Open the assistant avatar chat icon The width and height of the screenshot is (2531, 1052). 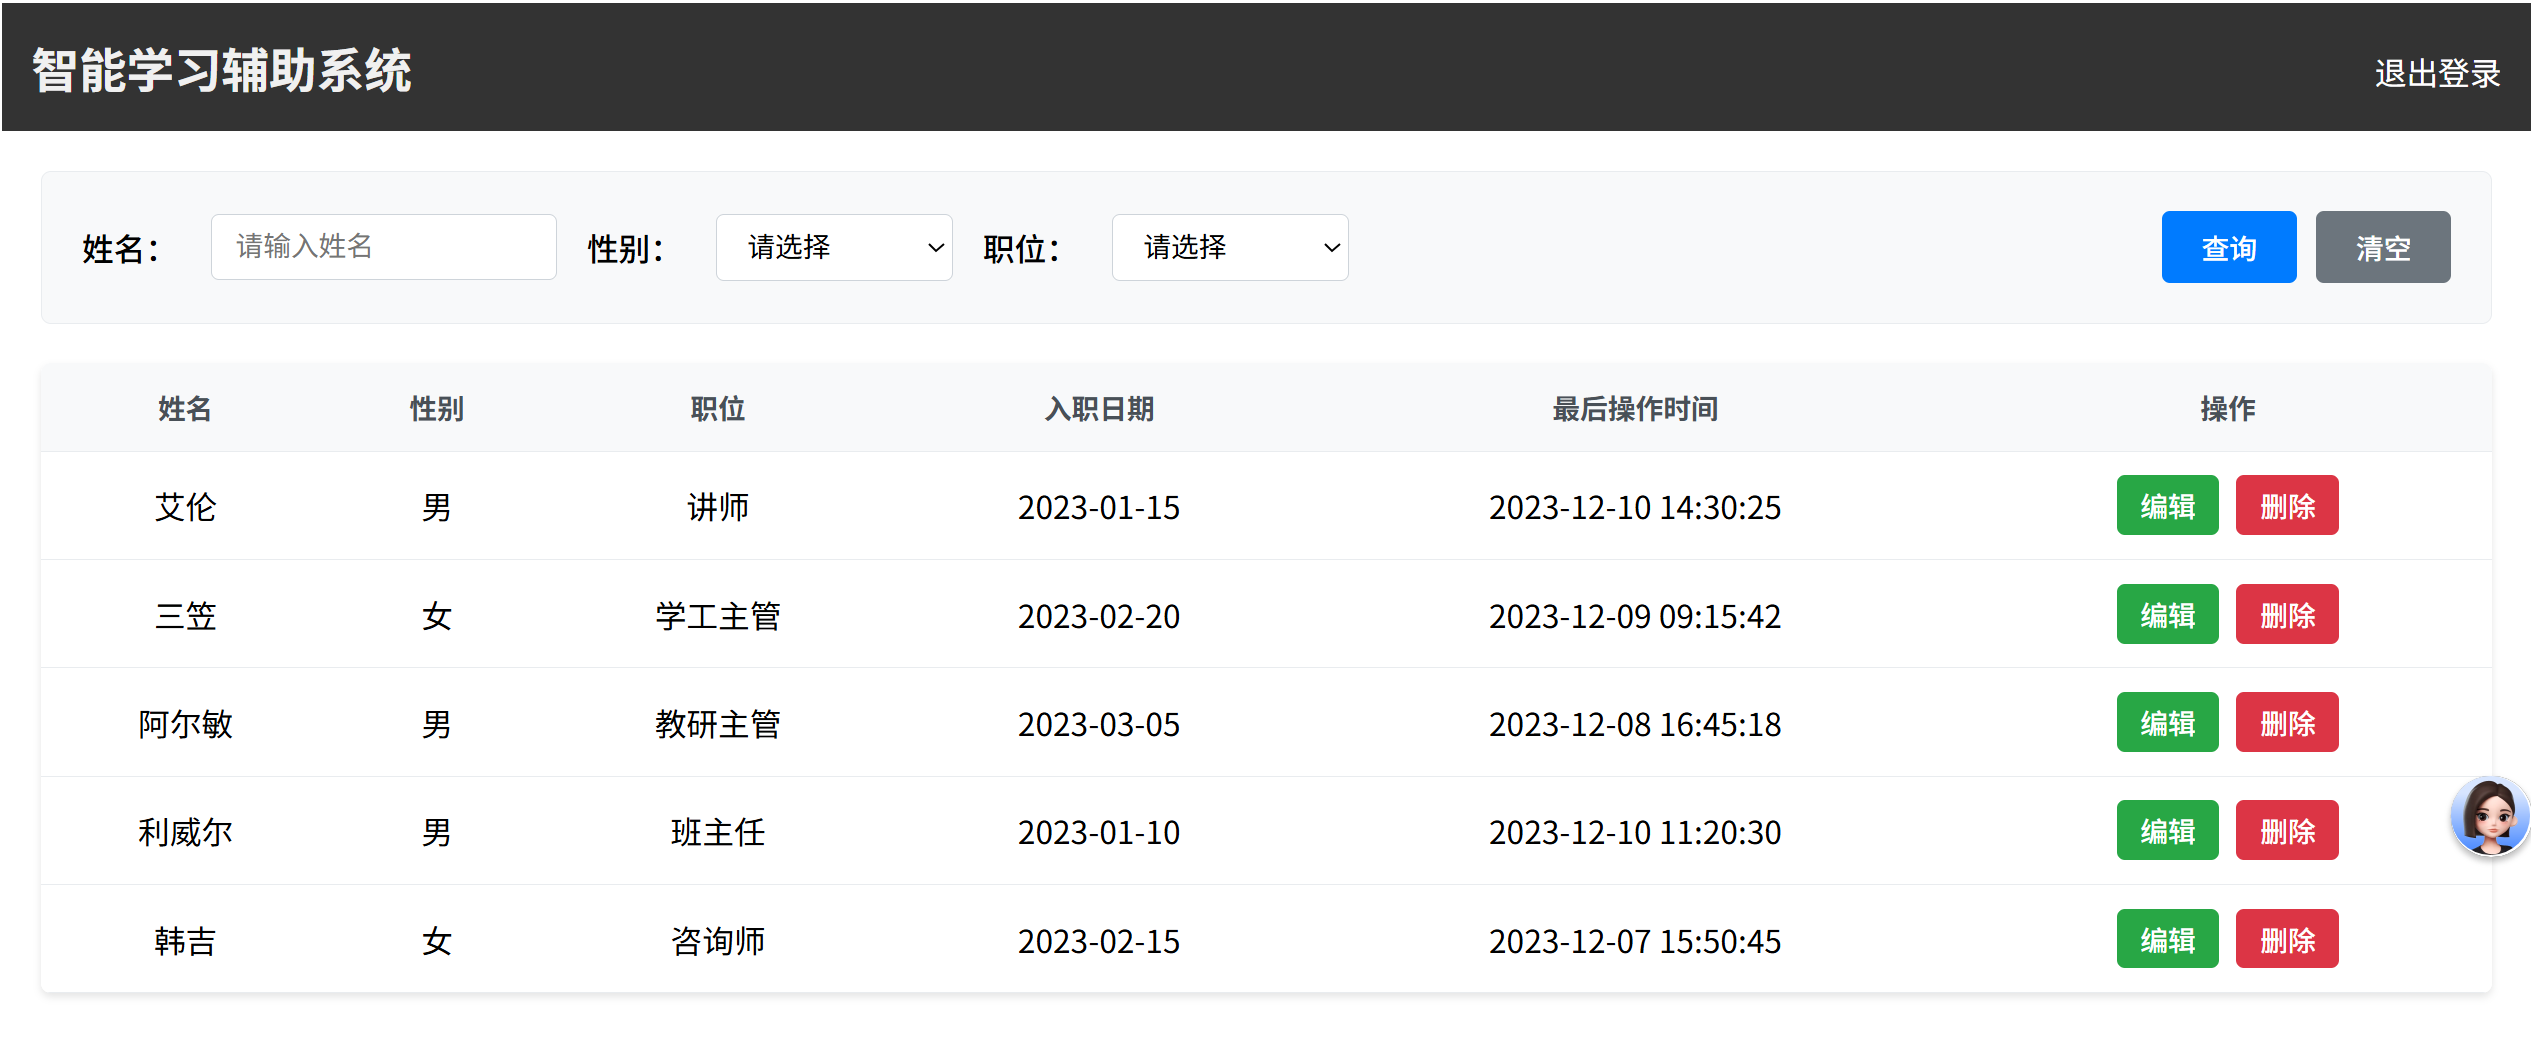click(x=2489, y=816)
